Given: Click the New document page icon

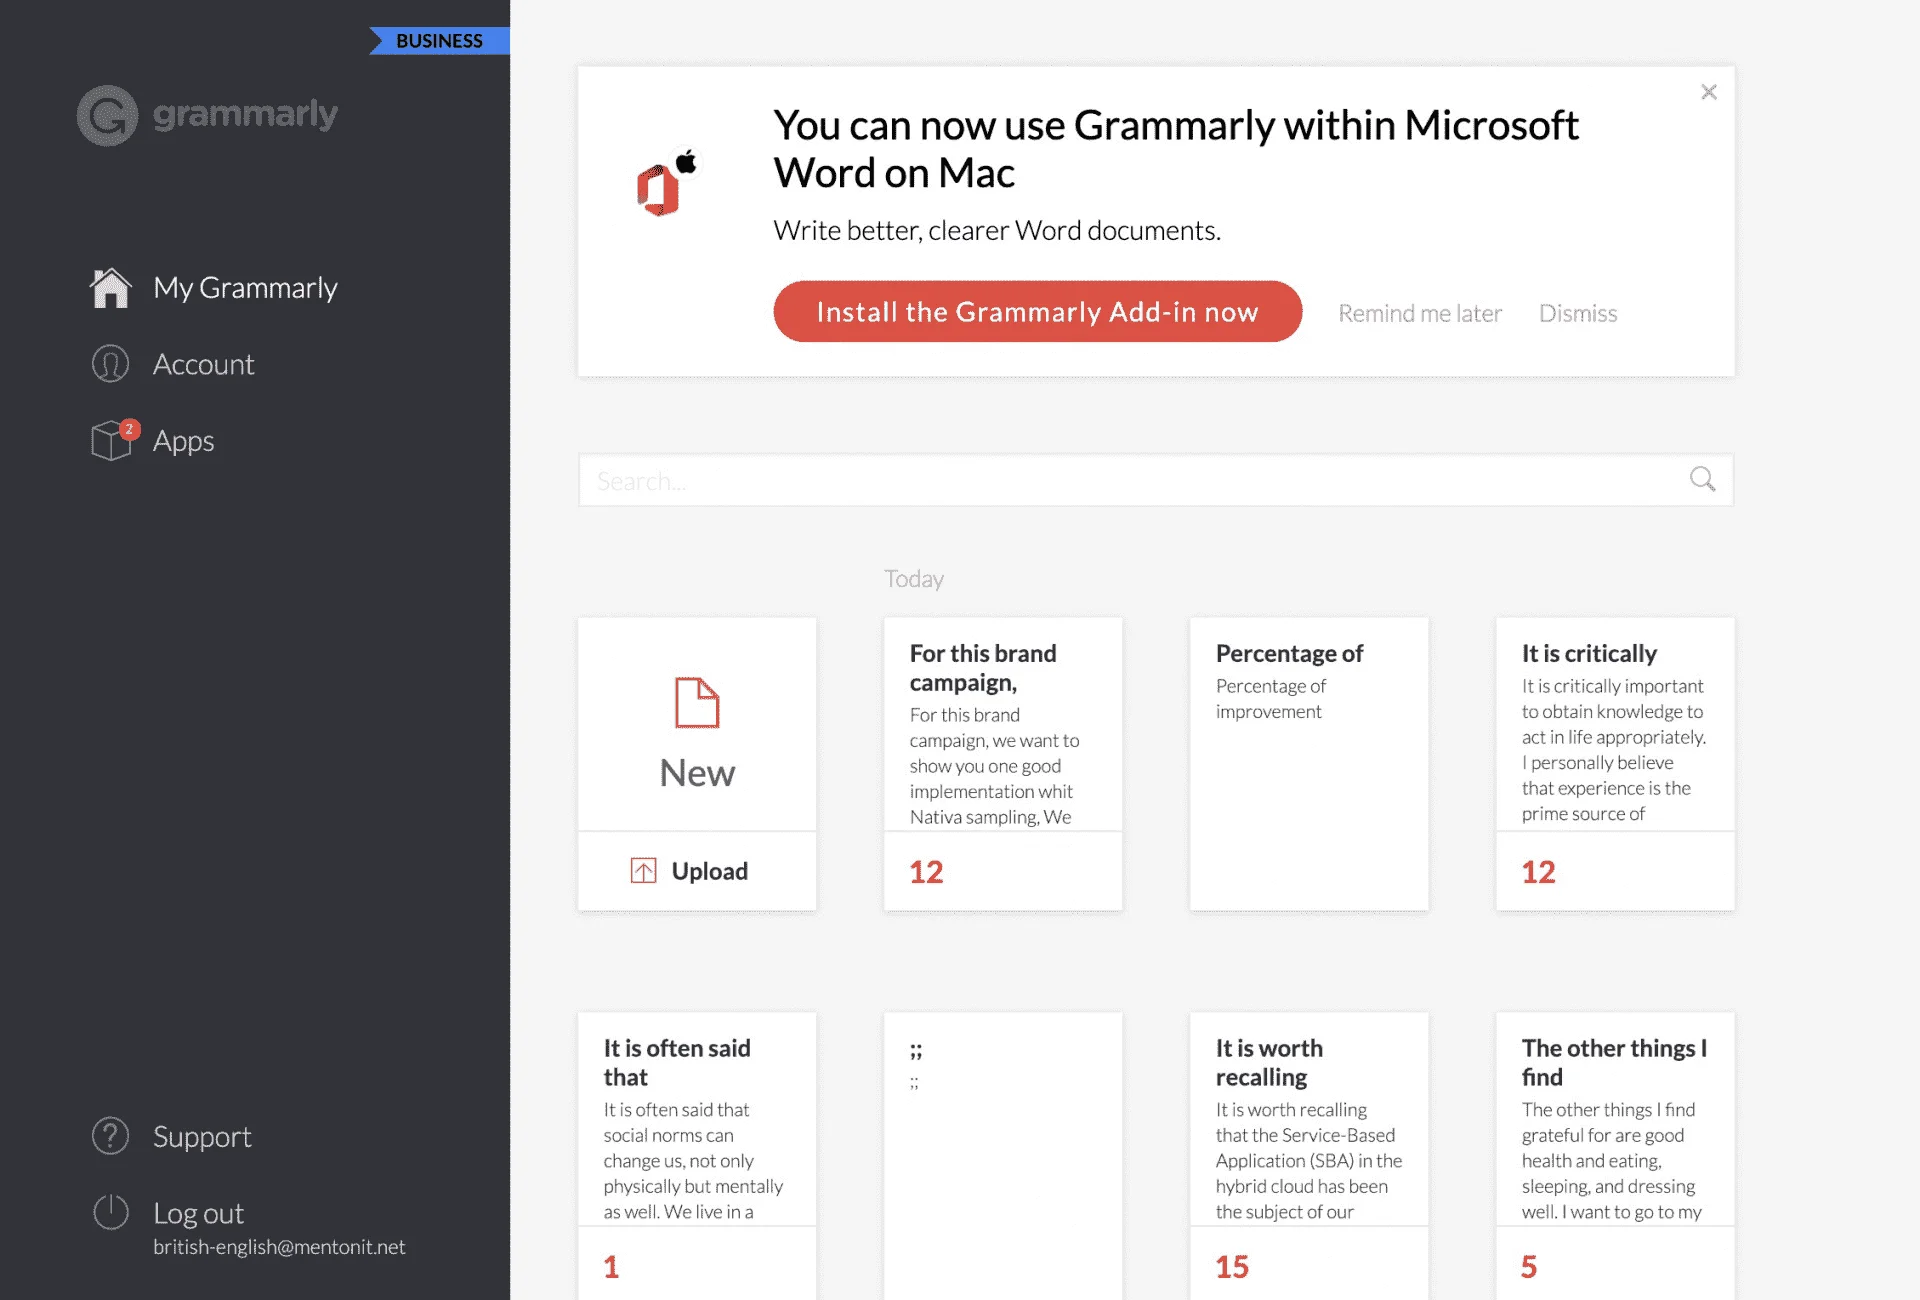Looking at the screenshot, I should (x=697, y=702).
